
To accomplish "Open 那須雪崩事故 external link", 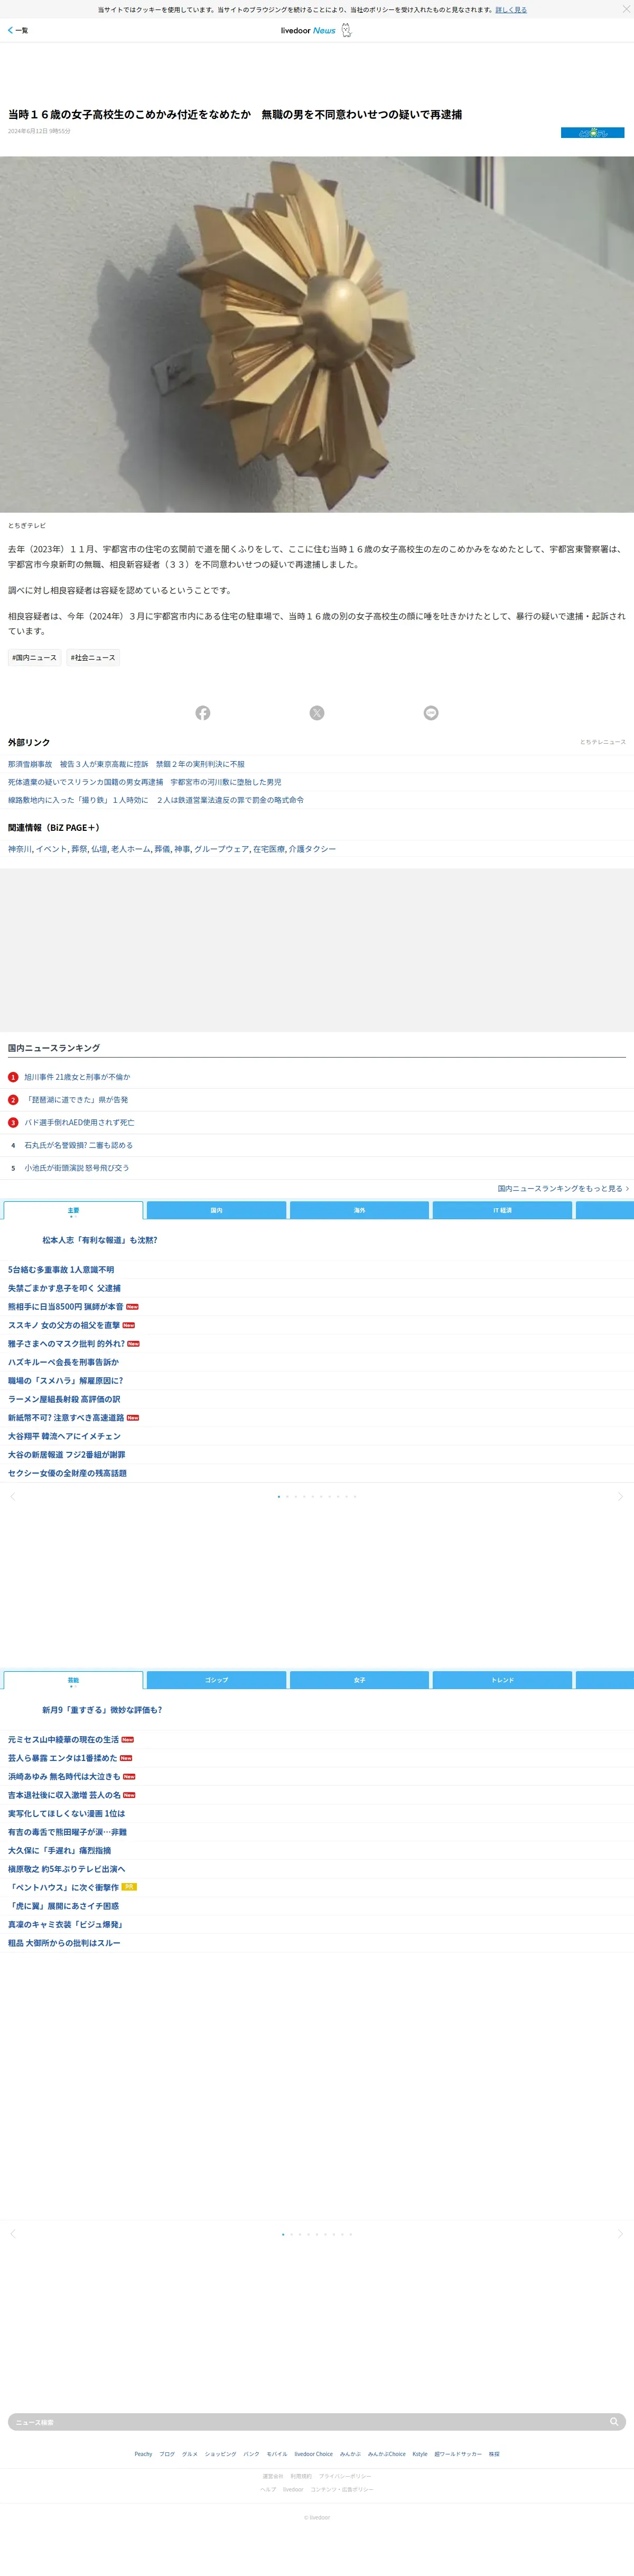I will (x=126, y=764).
